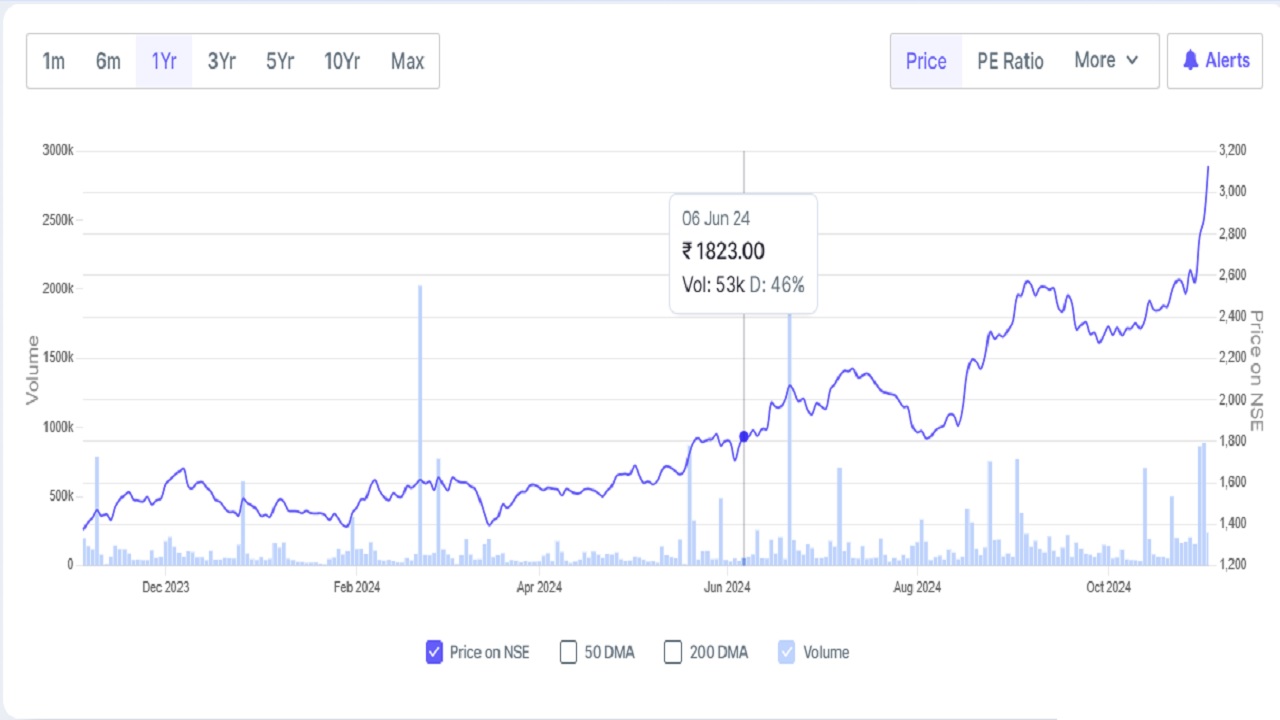Click the Price on NSE axis title
This screenshot has height=720, width=1280.
click(x=1257, y=371)
